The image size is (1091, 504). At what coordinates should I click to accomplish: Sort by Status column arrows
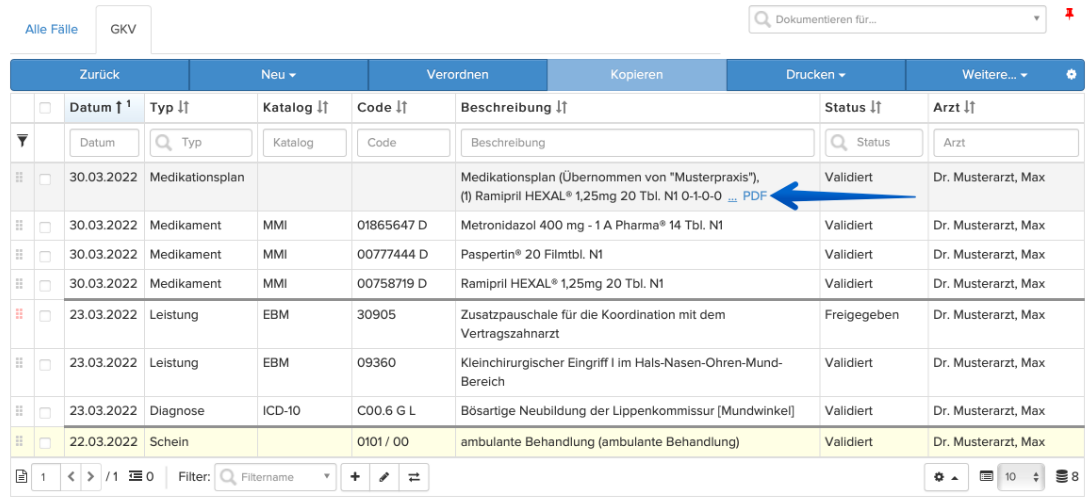point(876,107)
